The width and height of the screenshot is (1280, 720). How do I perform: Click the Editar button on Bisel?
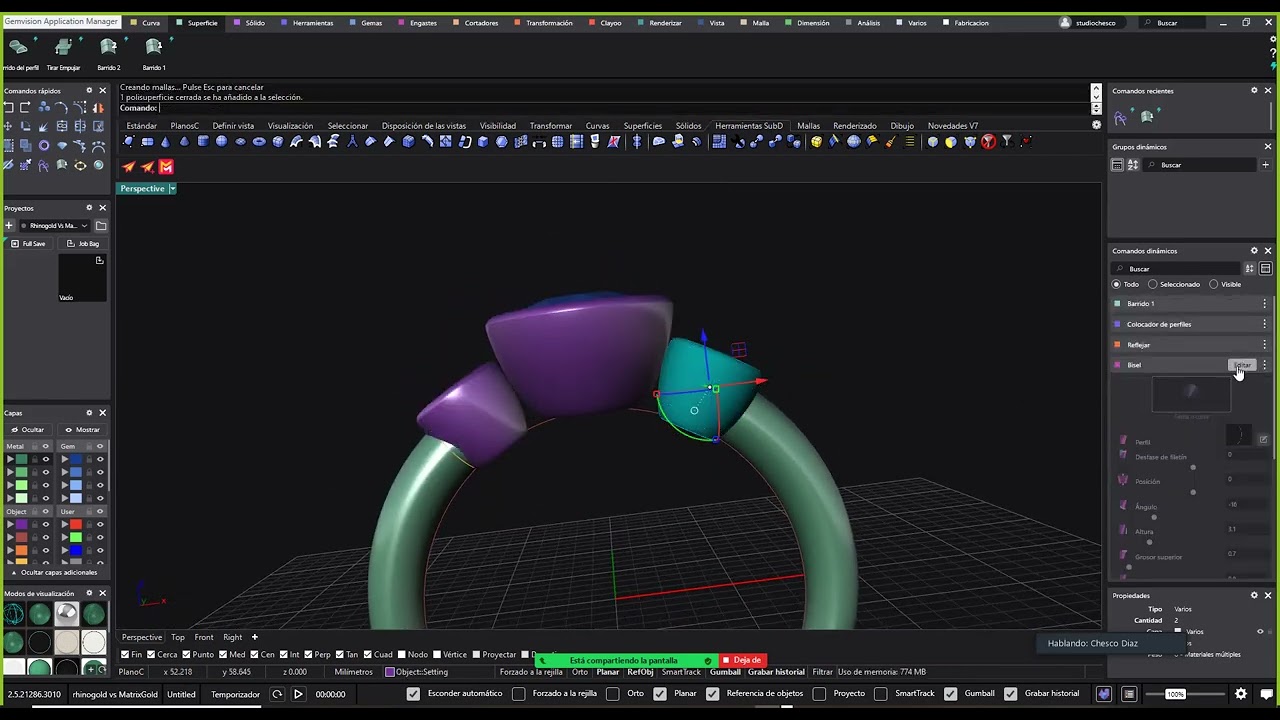click(1241, 365)
